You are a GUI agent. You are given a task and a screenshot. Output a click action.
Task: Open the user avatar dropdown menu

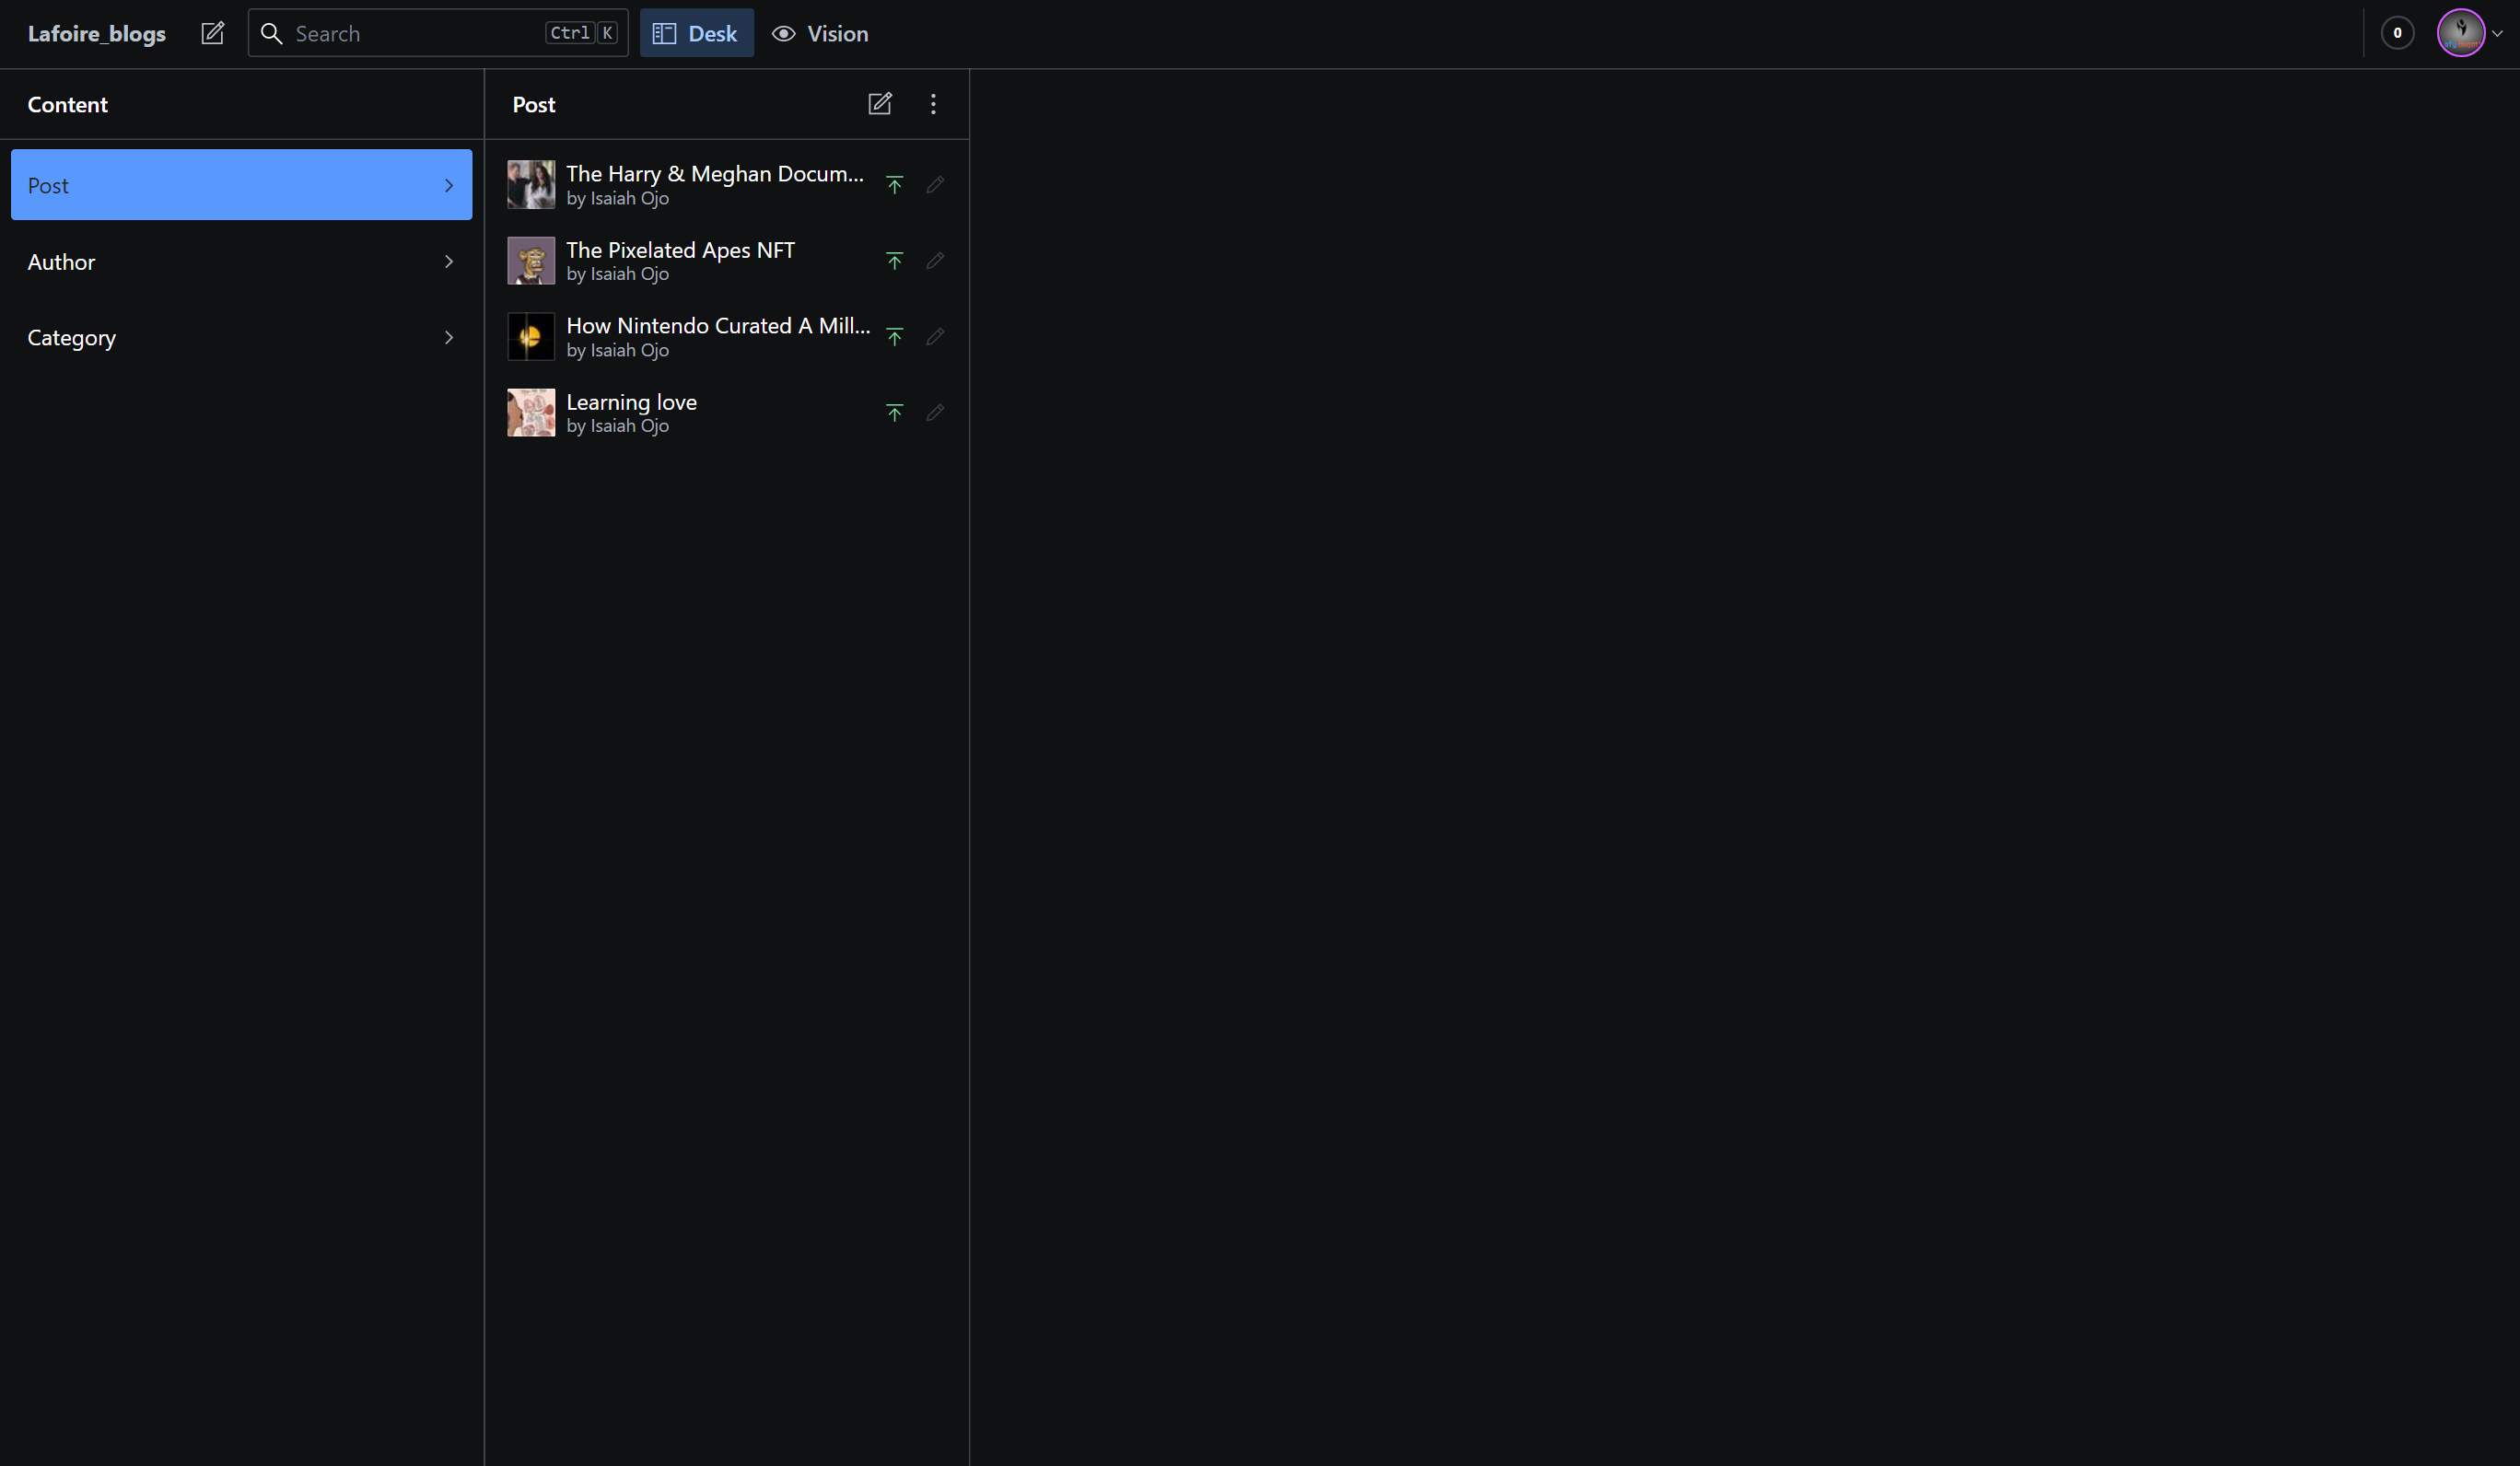(x=2471, y=33)
